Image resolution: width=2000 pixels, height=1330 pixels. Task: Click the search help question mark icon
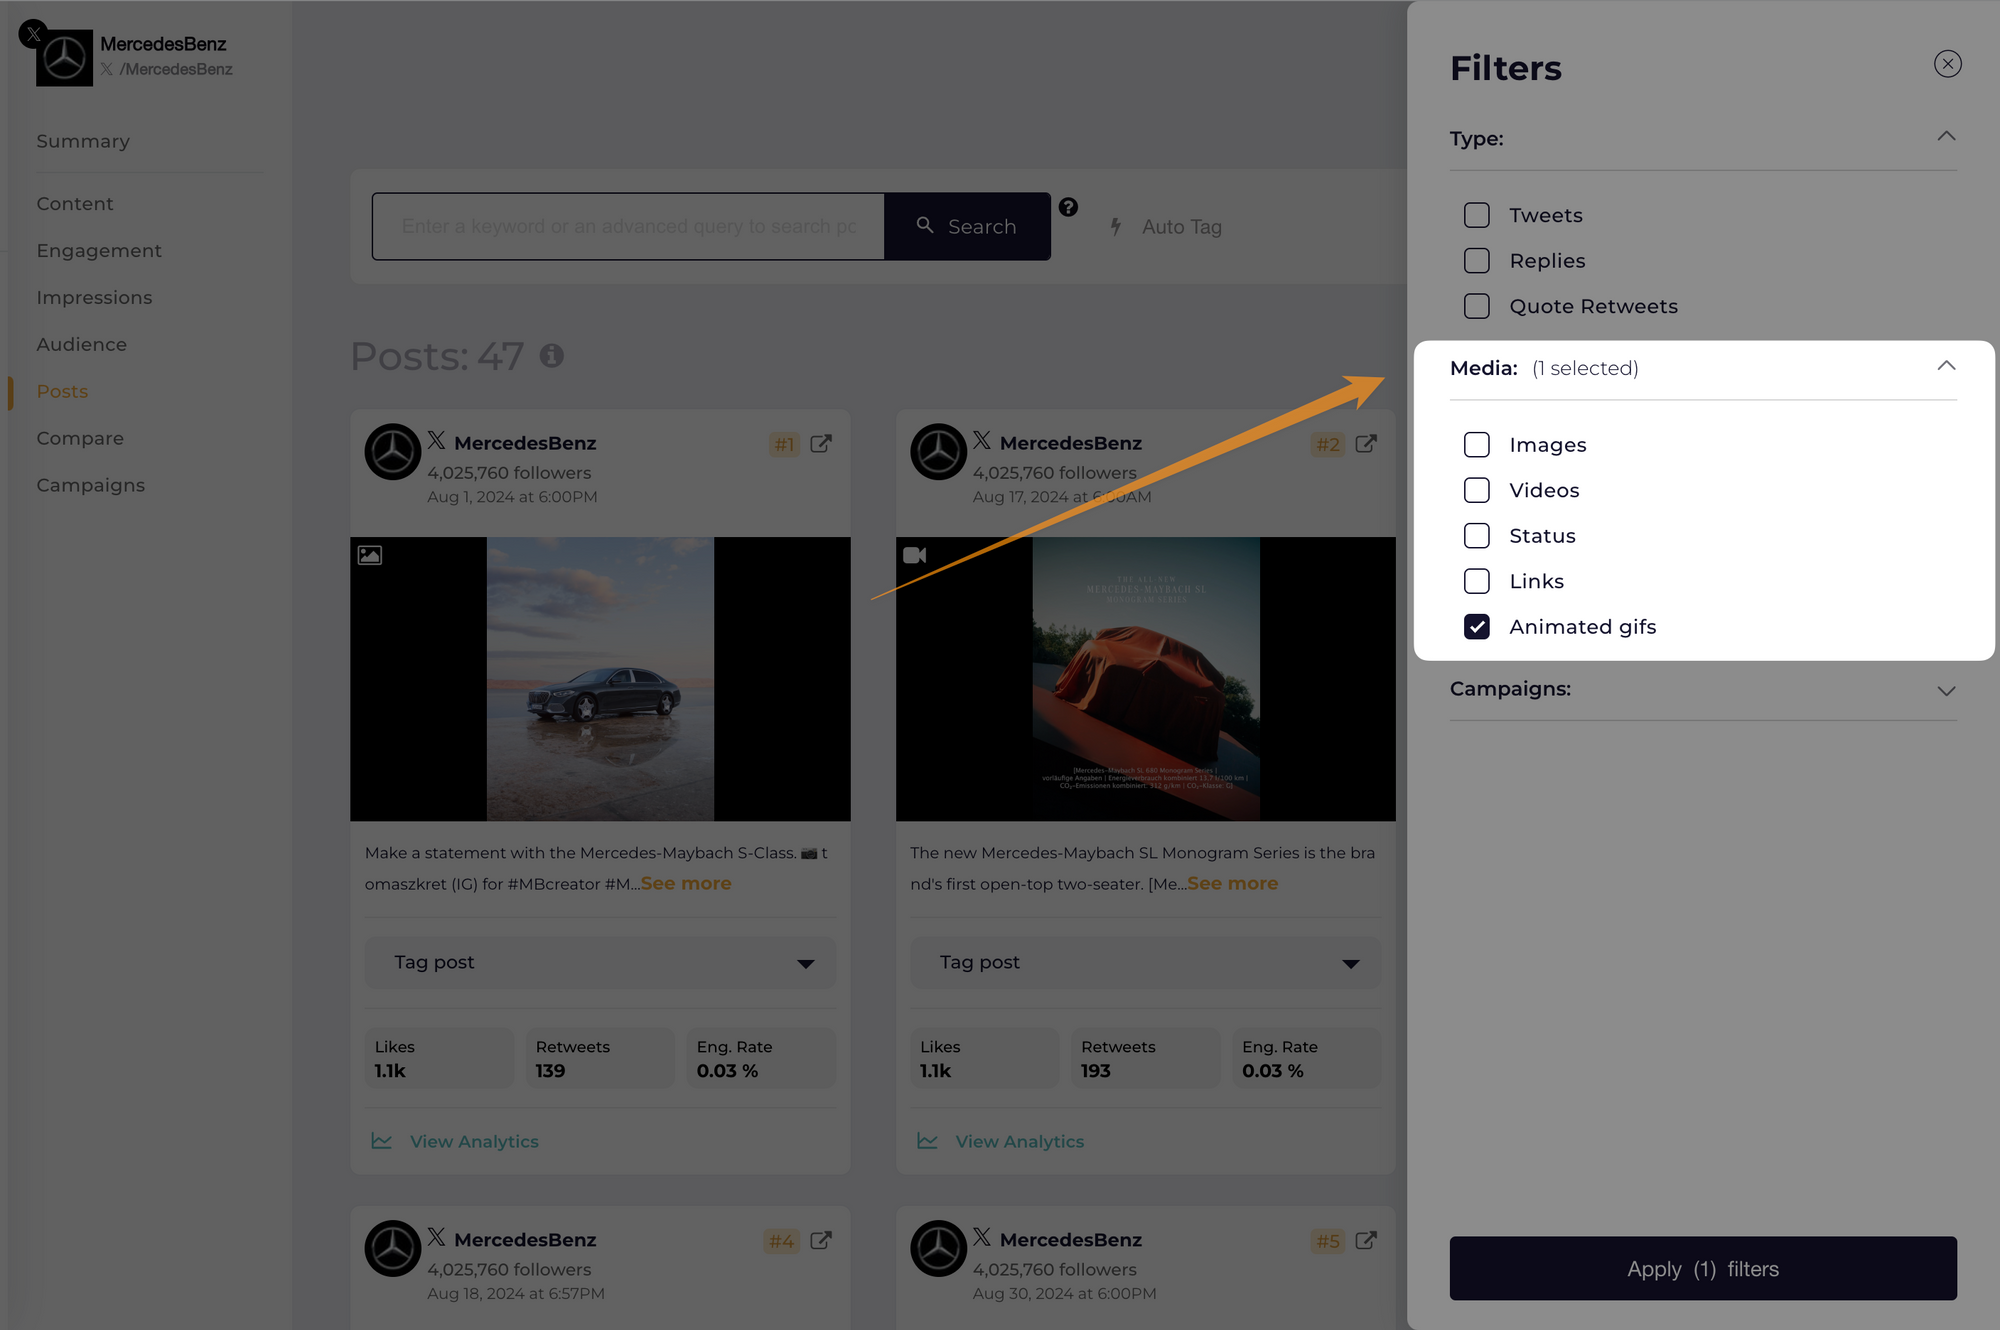pos(1068,207)
